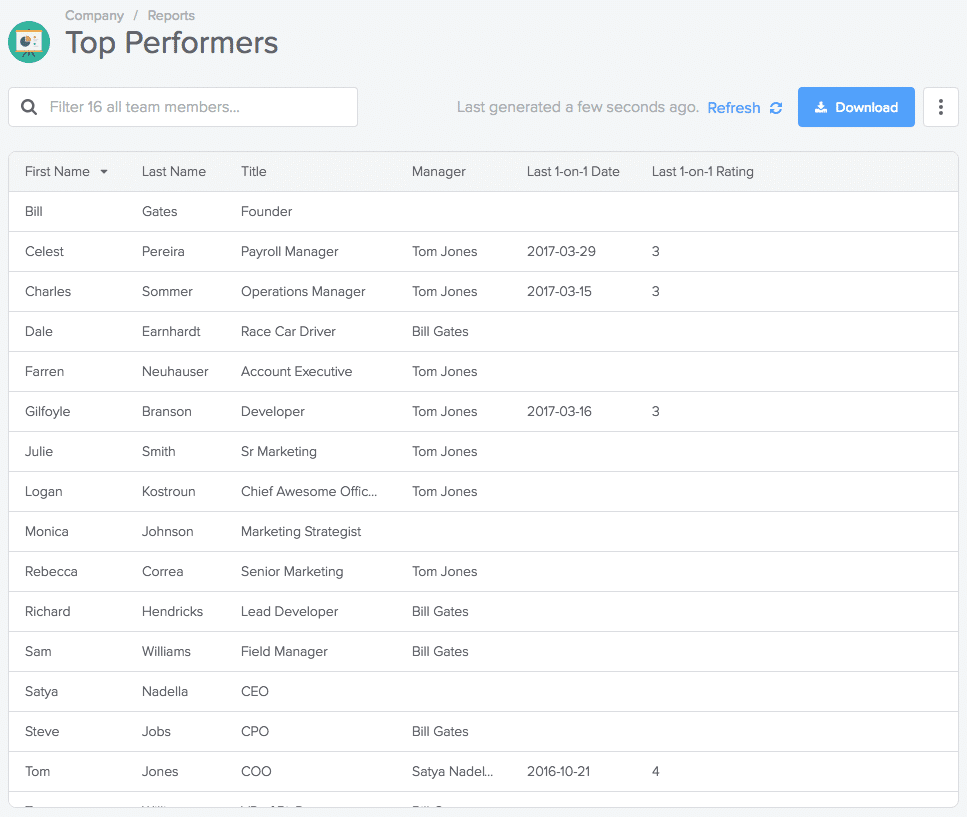Image resolution: width=967 pixels, height=817 pixels.
Task: Go to Reports breadcrumb
Action: click(x=171, y=16)
